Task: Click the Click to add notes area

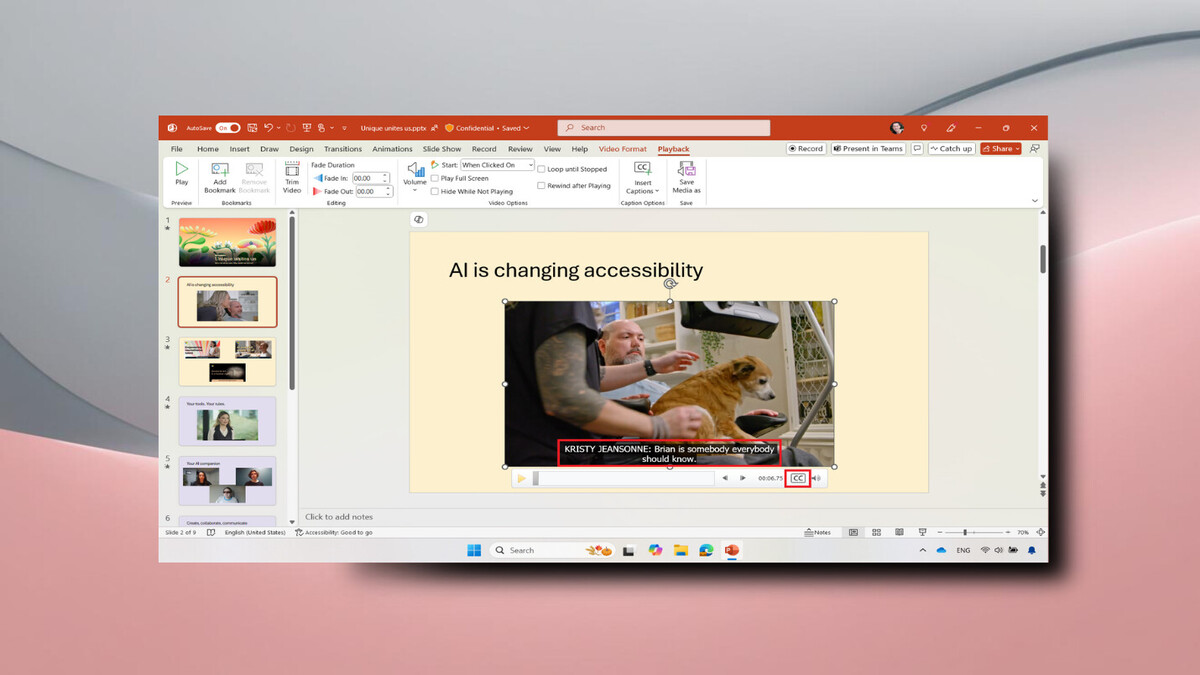Action: coord(339,517)
